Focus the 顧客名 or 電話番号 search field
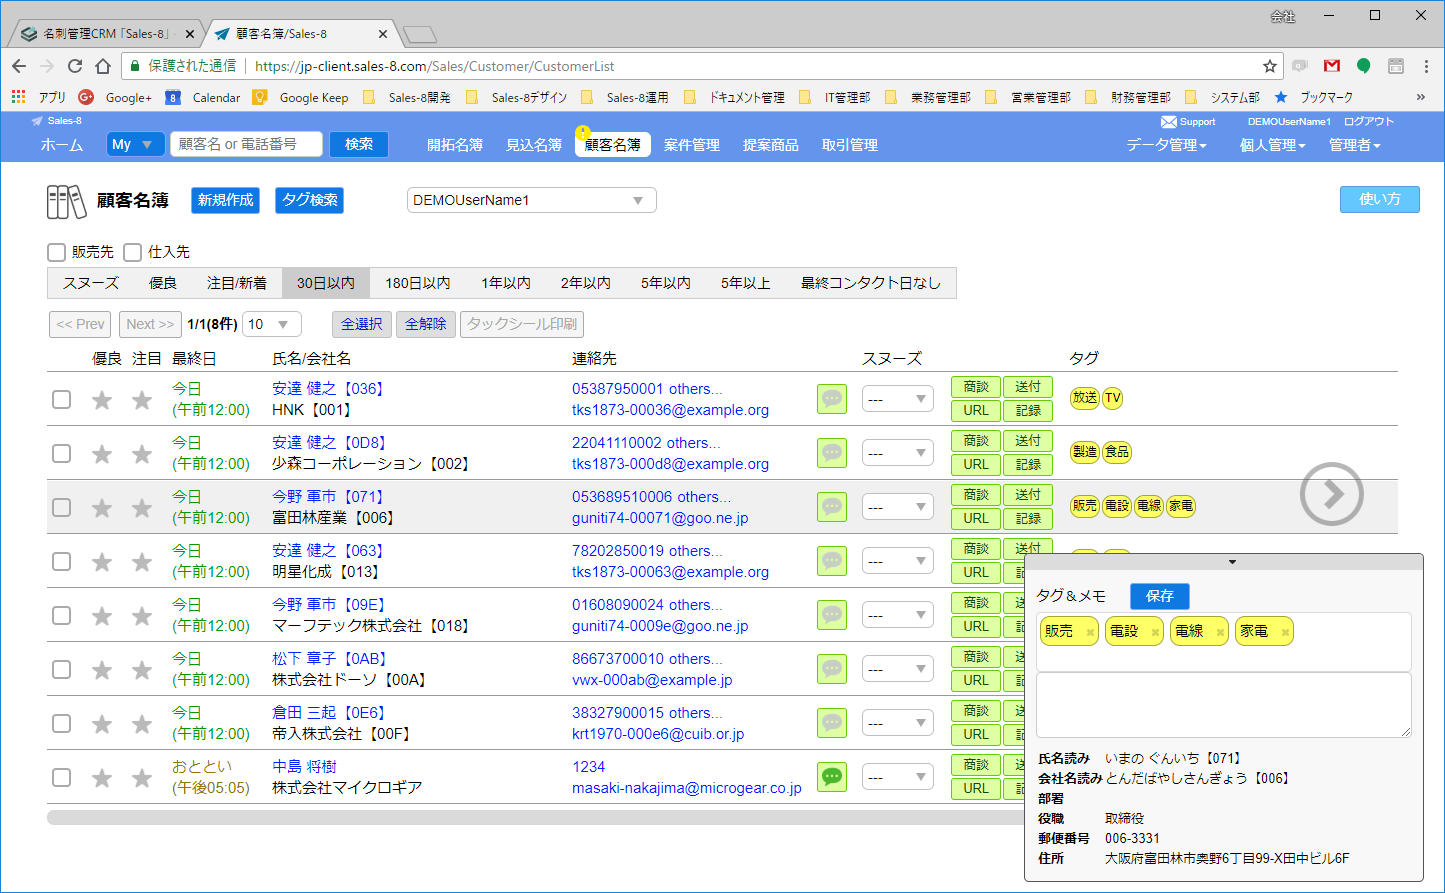Image resolution: width=1445 pixels, height=893 pixels. coord(246,144)
